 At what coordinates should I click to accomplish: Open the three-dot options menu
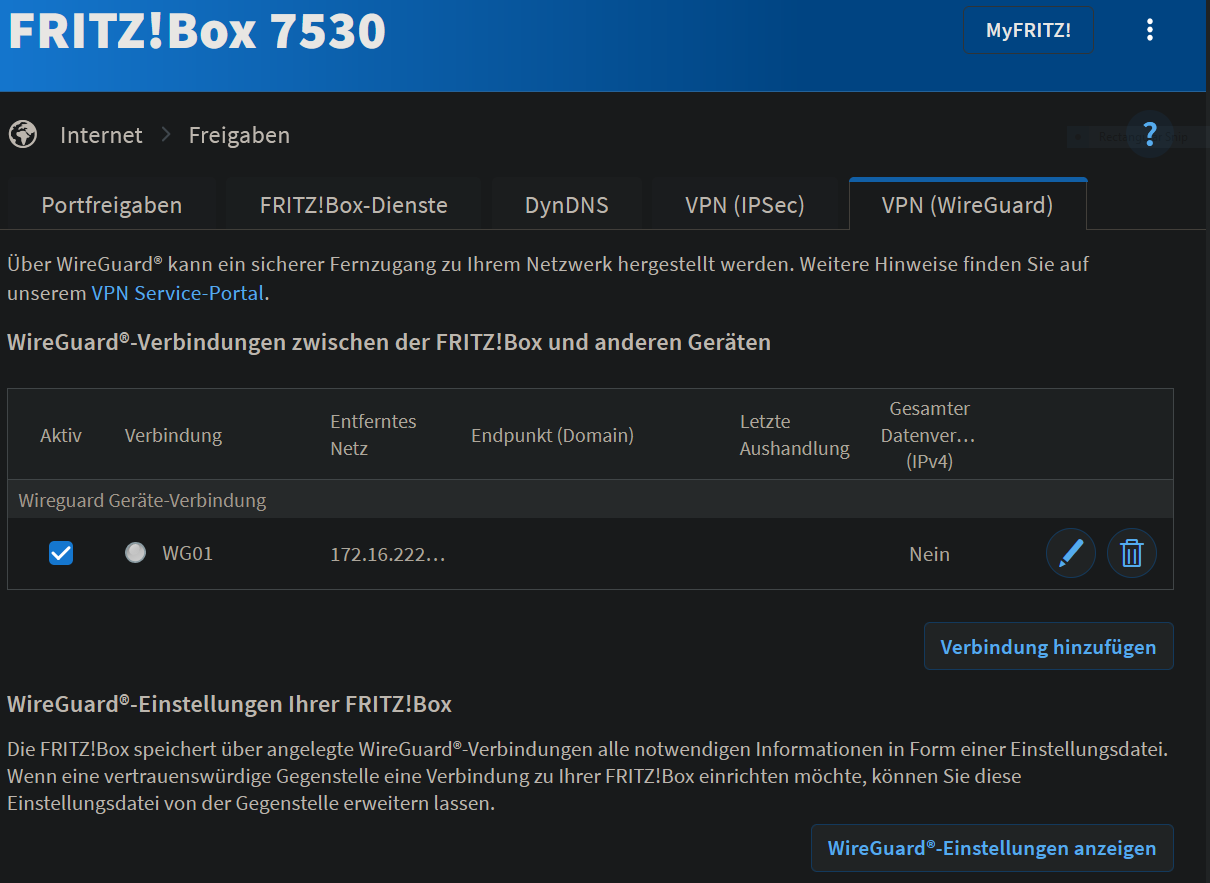click(x=1149, y=30)
